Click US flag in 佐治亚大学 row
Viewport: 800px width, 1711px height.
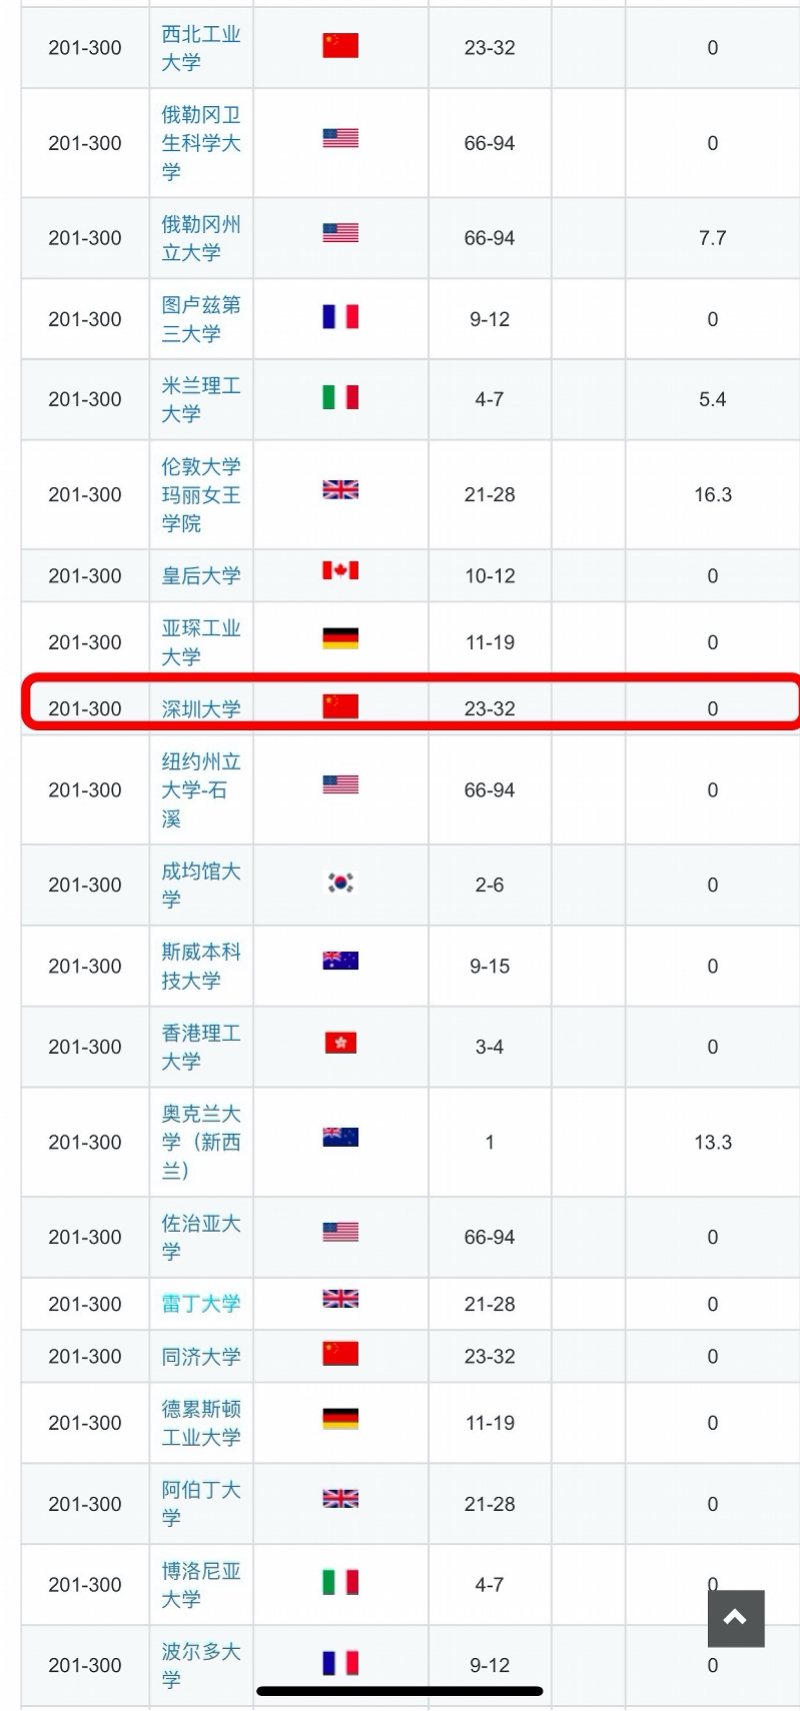click(340, 1232)
